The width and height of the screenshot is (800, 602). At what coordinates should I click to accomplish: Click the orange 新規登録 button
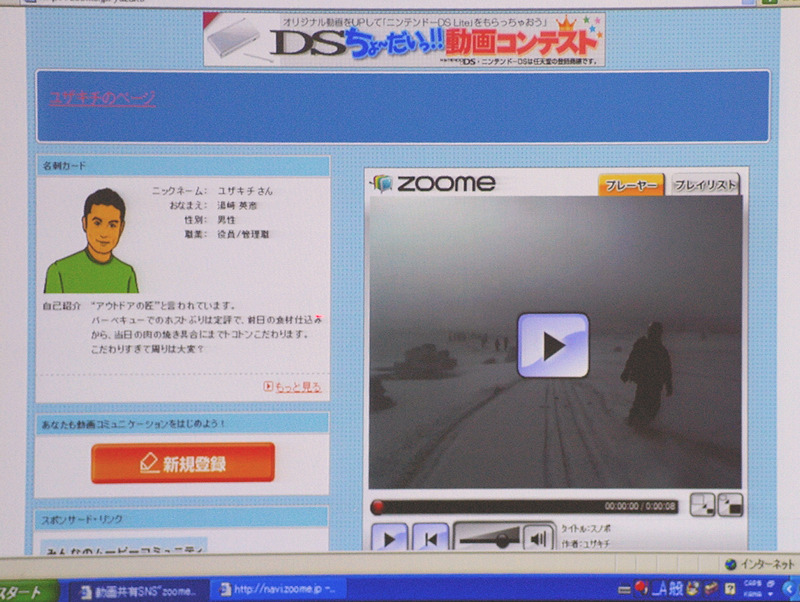point(183,463)
